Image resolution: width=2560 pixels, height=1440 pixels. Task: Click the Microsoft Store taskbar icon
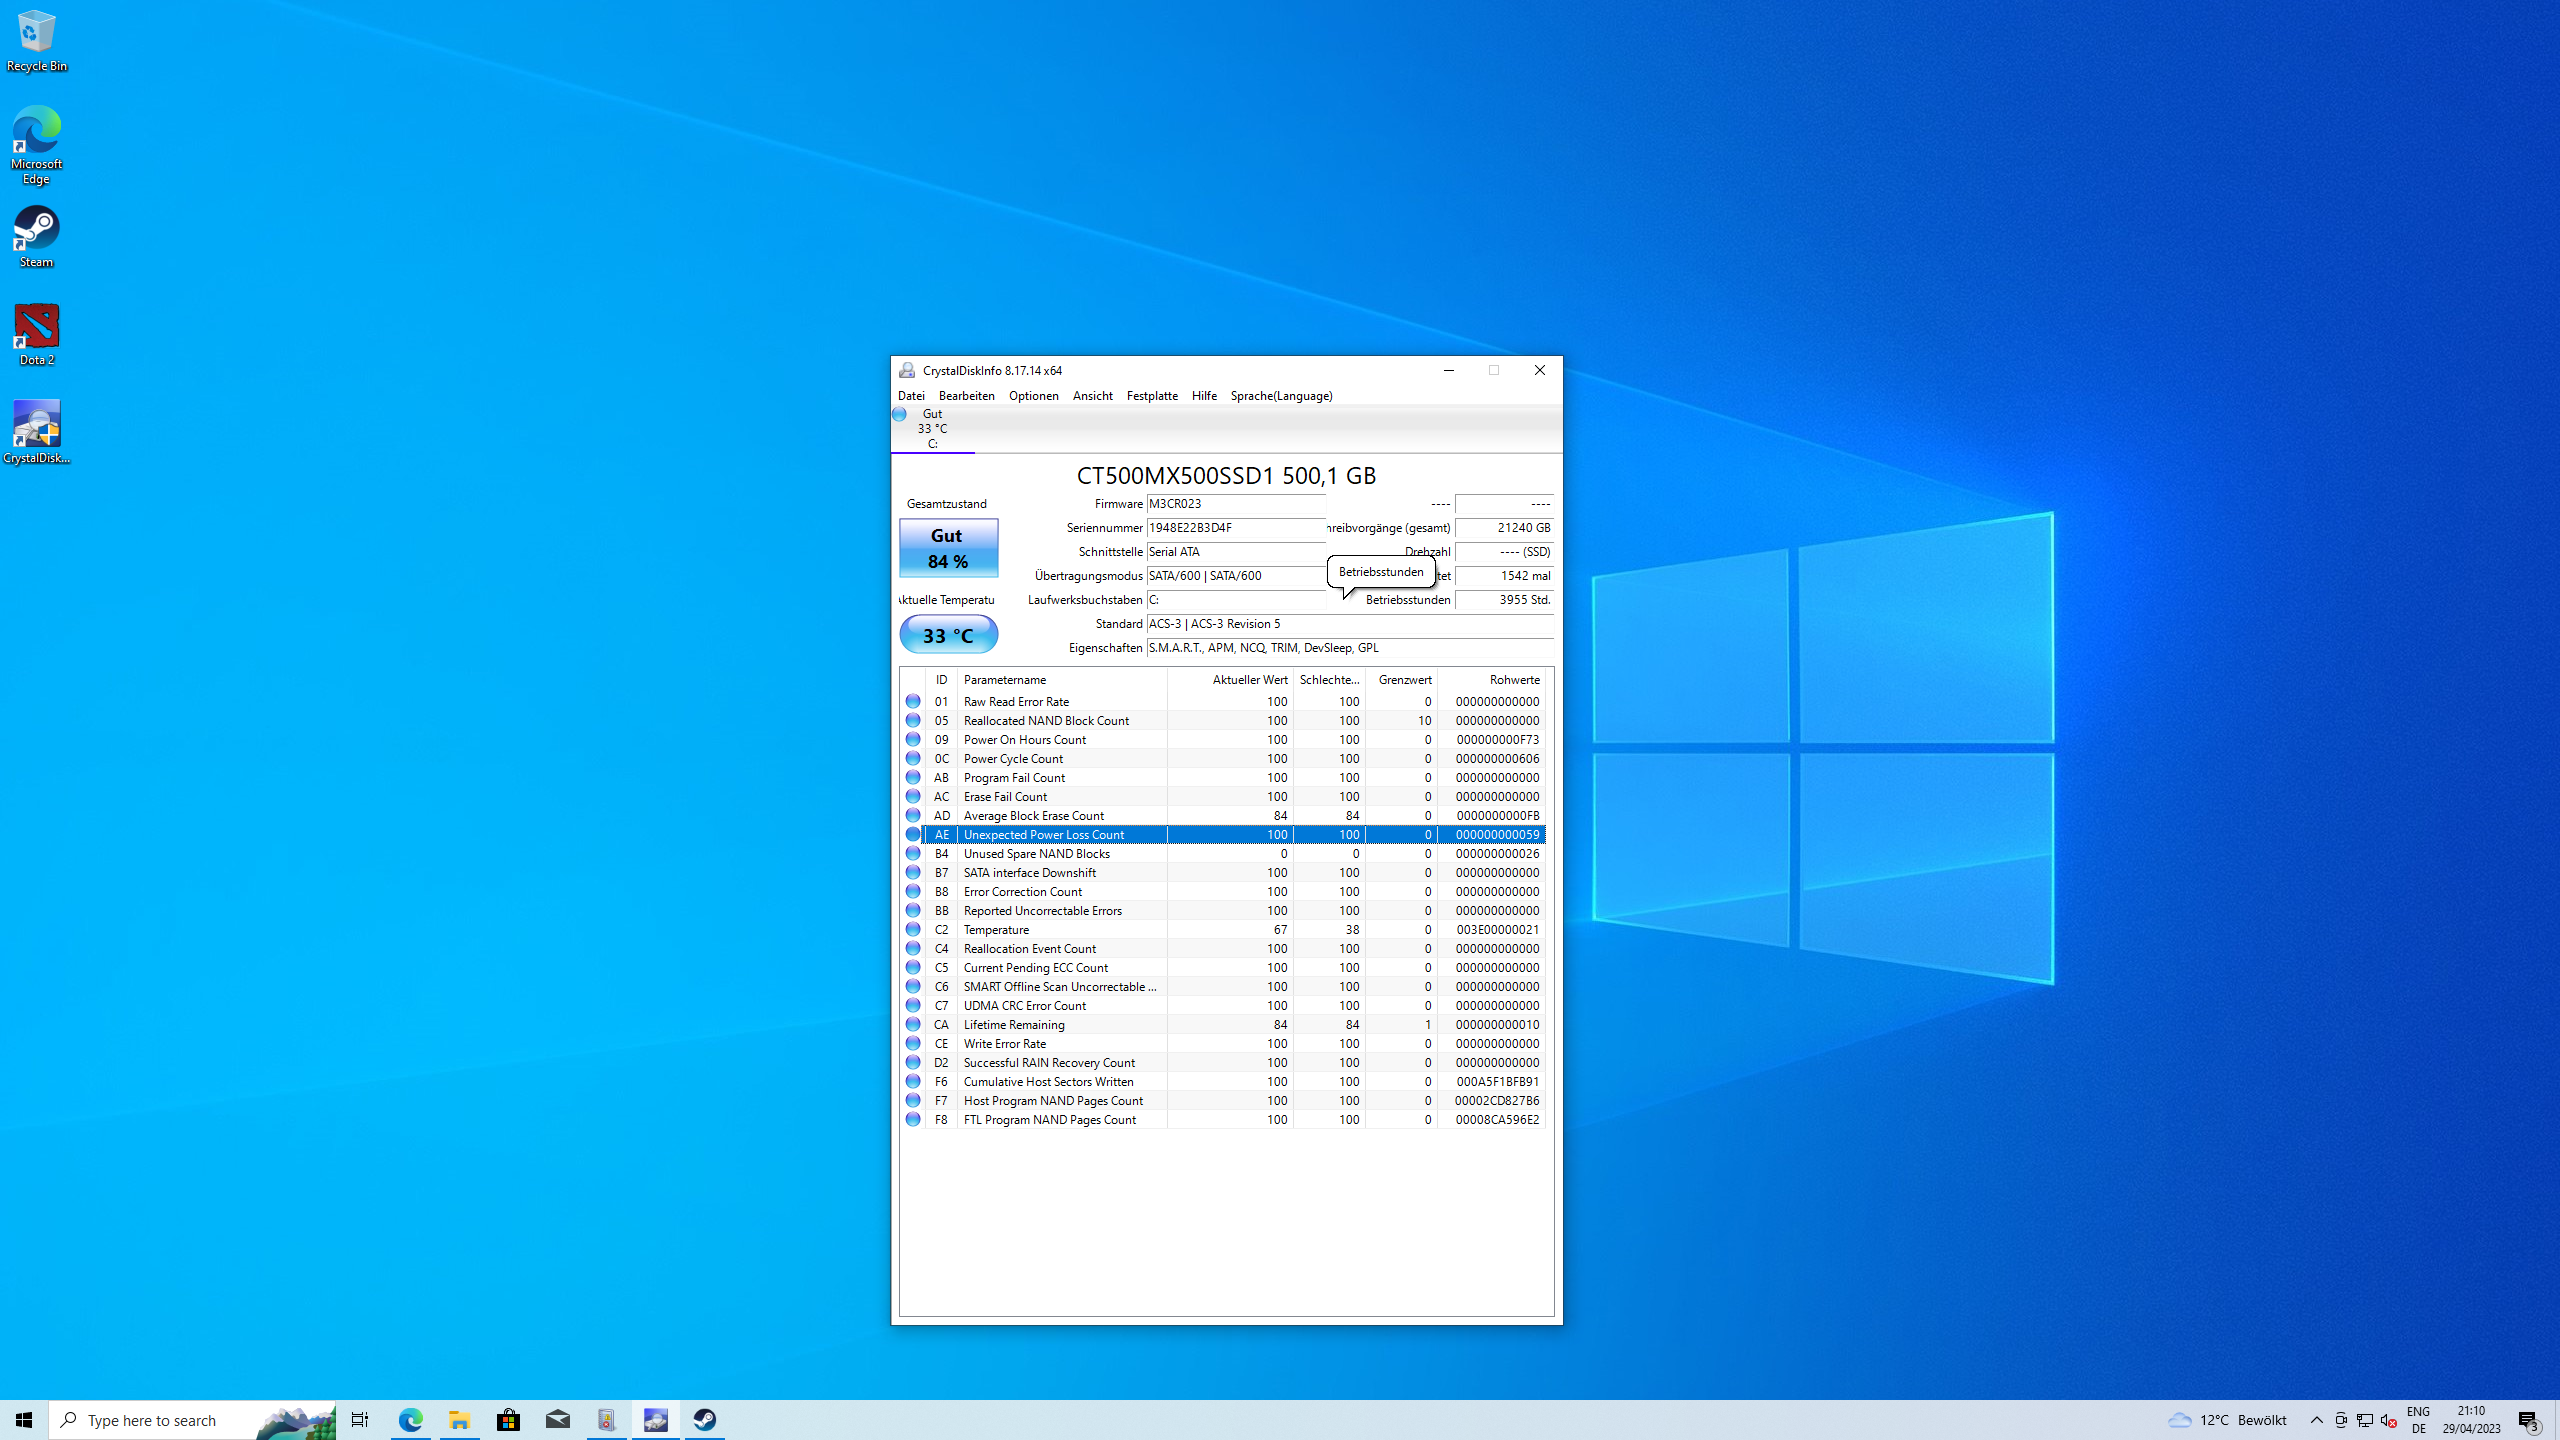[508, 1420]
